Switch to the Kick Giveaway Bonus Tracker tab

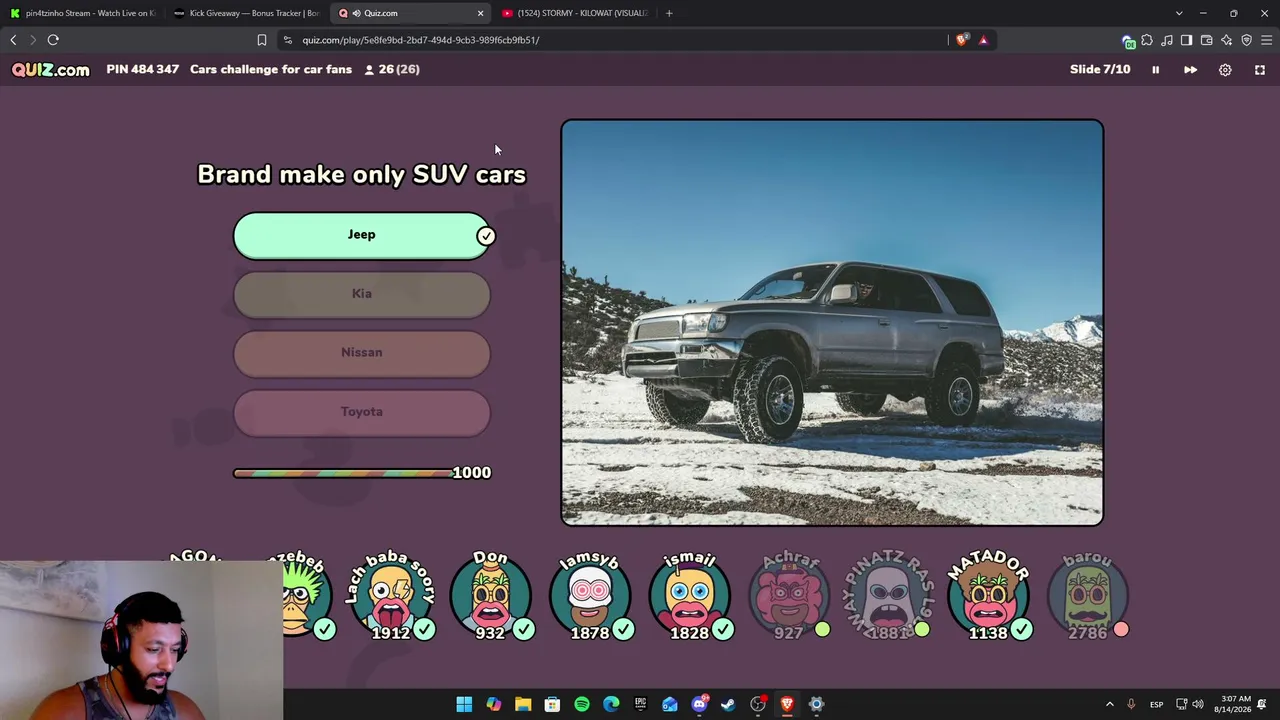coord(245,13)
